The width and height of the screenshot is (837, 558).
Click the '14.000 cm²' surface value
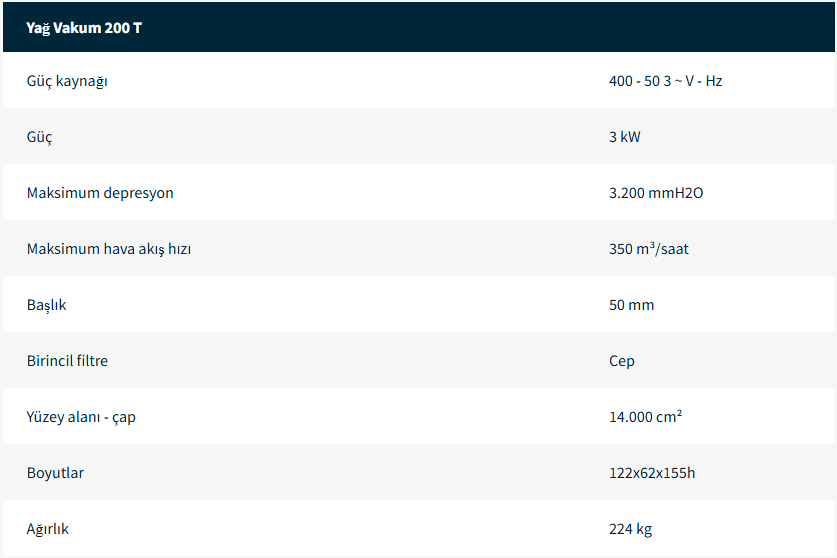pos(645,417)
